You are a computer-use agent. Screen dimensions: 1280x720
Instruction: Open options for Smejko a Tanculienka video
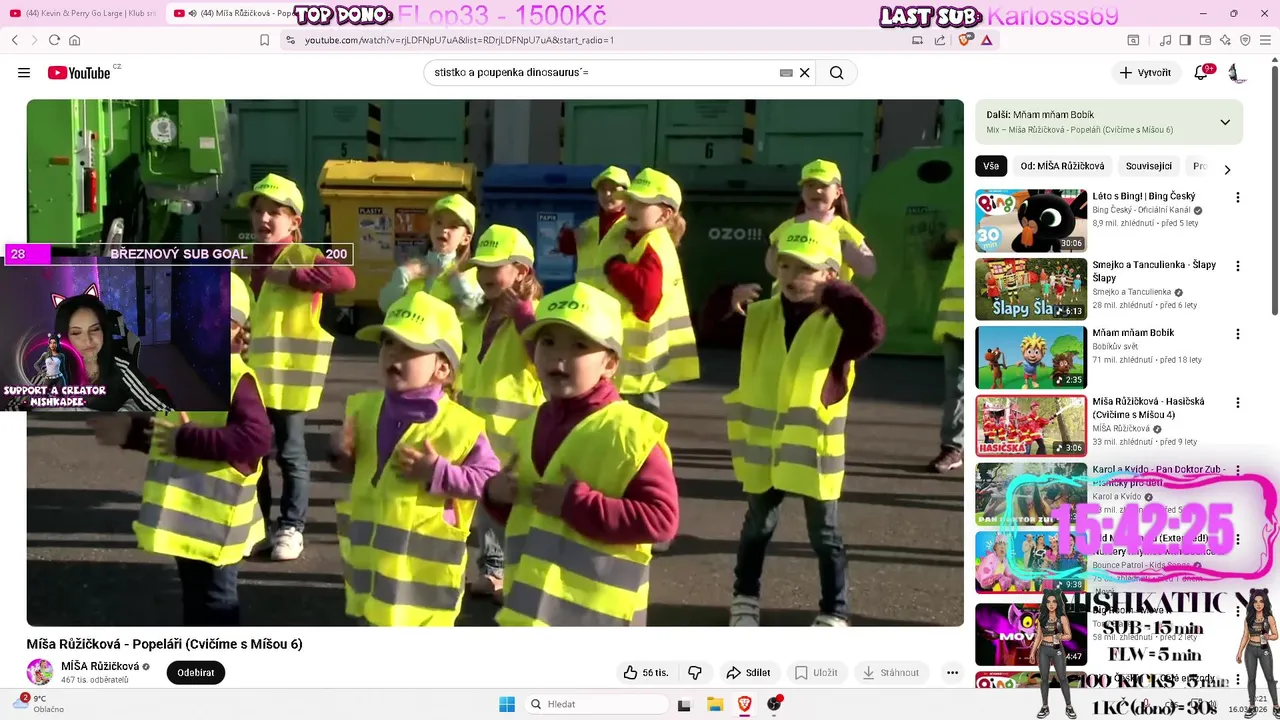(1237, 266)
